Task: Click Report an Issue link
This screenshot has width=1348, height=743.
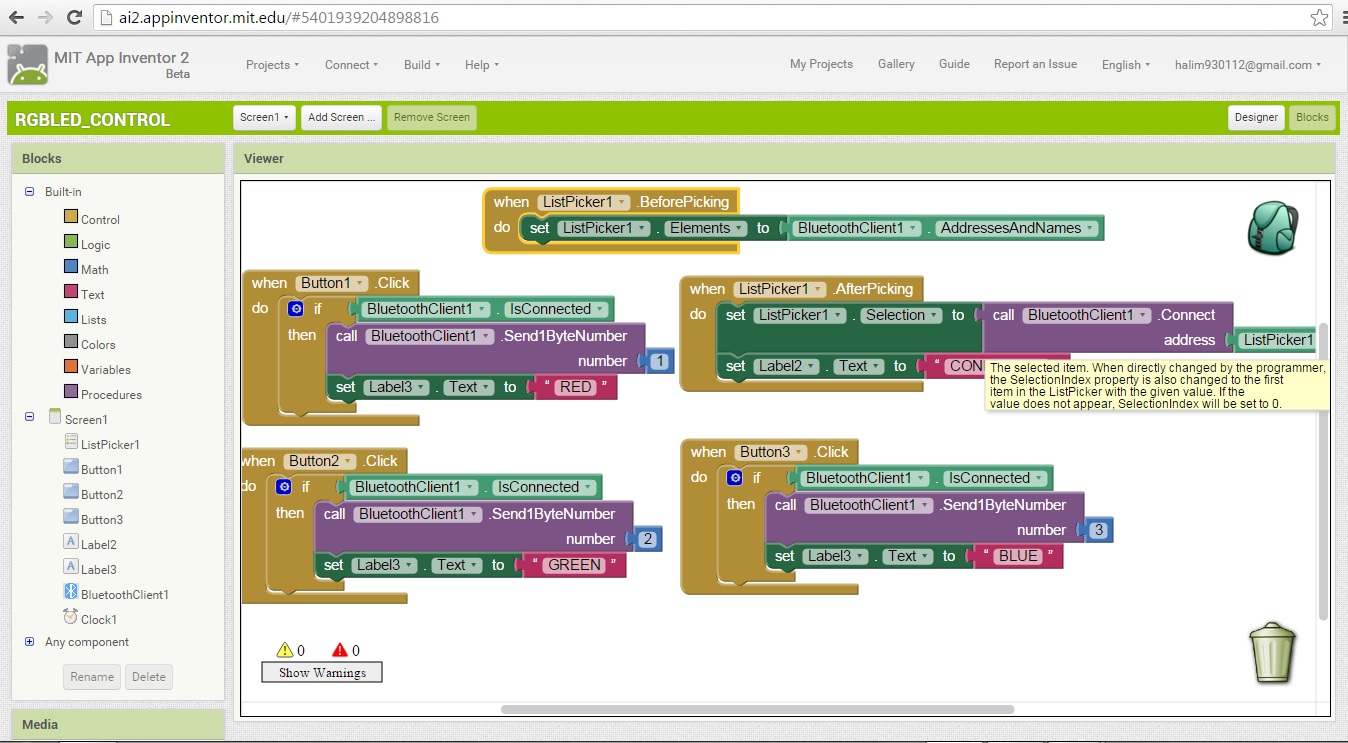Action: pyautogui.click(x=1035, y=64)
